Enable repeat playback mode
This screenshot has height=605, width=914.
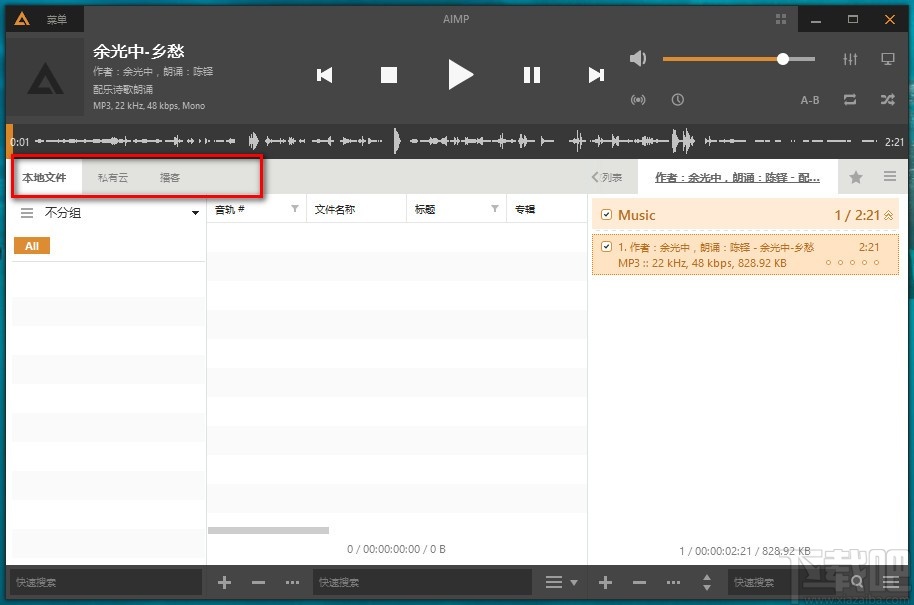(x=851, y=99)
